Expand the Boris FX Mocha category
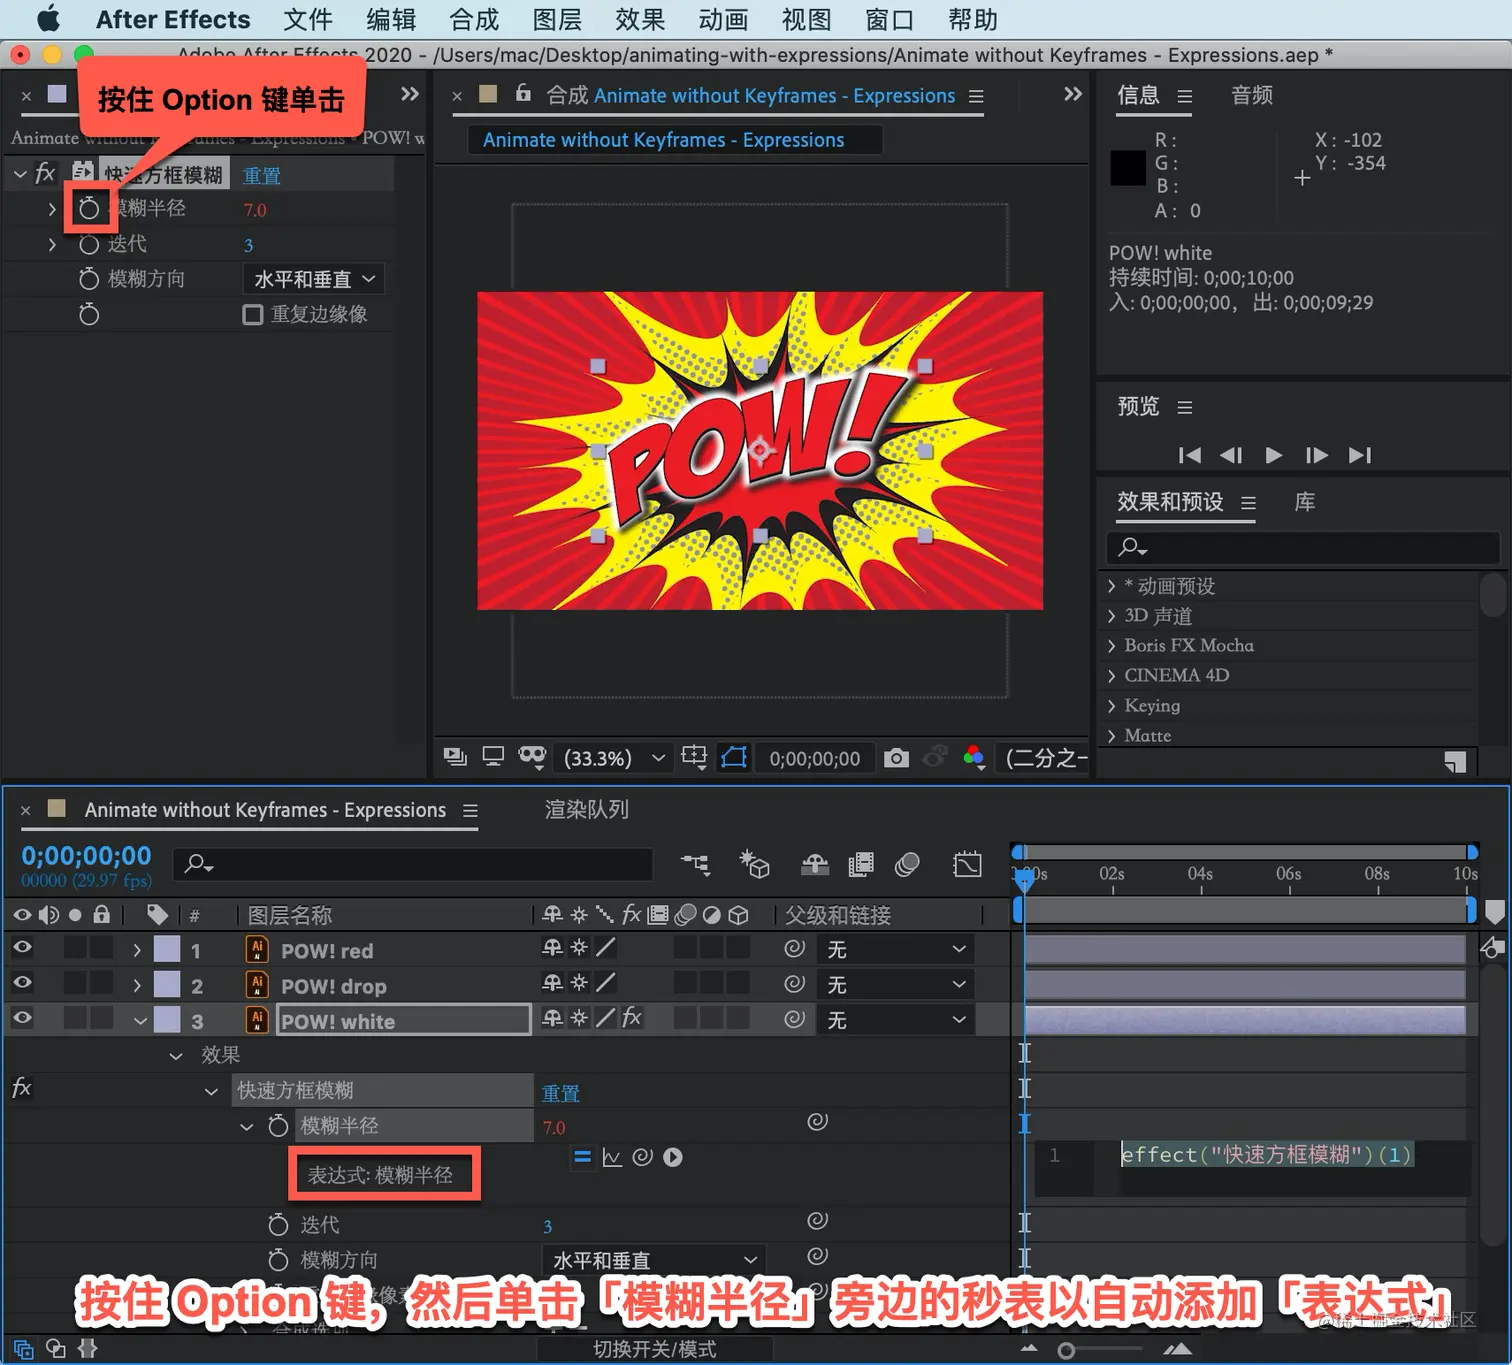The width and height of the screenshot is (1512, 1365). tap(1111, 646)
